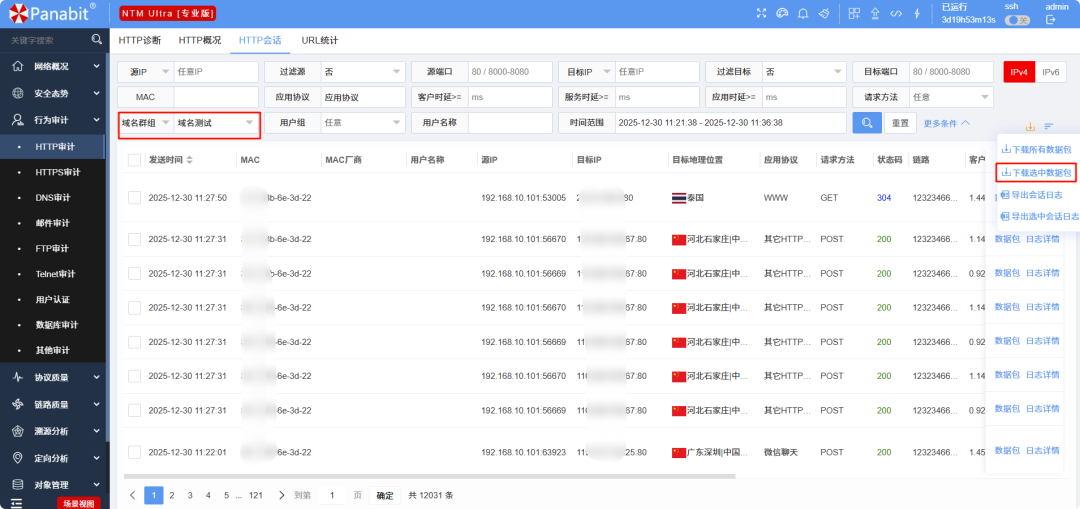This screenshot has height=509, width=1080.
Task: Open the 域名测试 domain group dropdown
Action: [216, 123]
